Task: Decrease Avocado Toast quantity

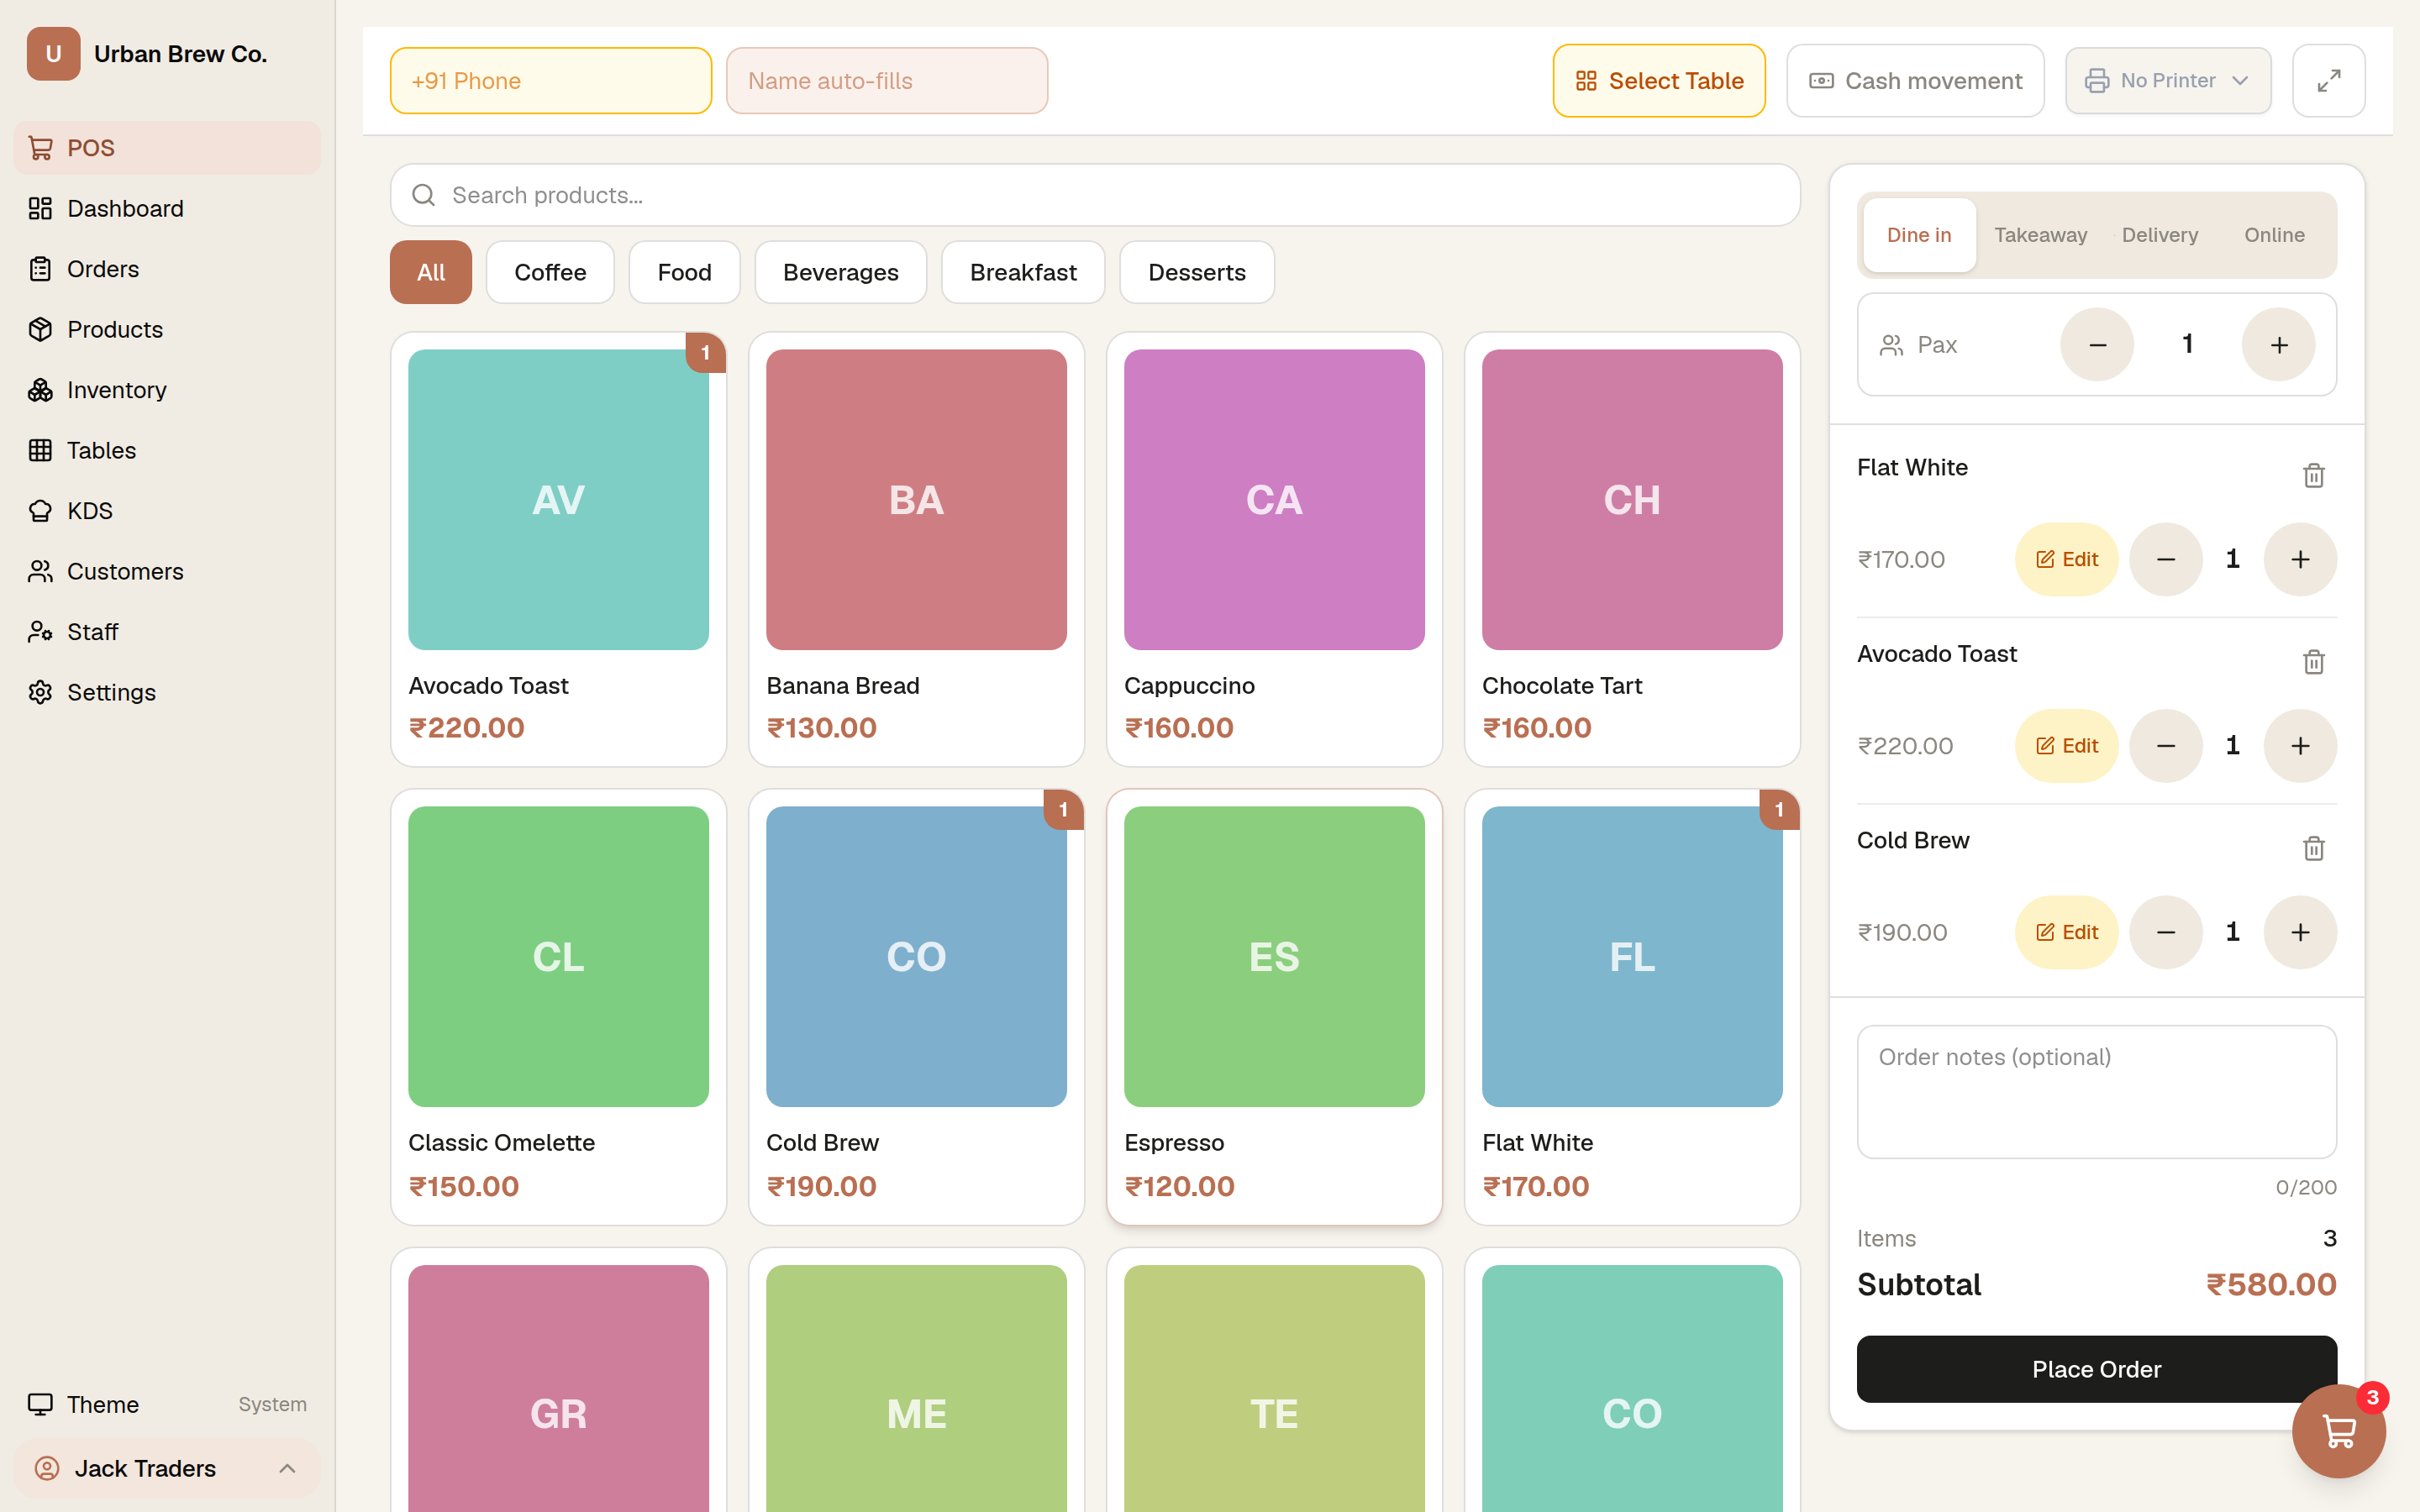Action: tap(2166, 746)
